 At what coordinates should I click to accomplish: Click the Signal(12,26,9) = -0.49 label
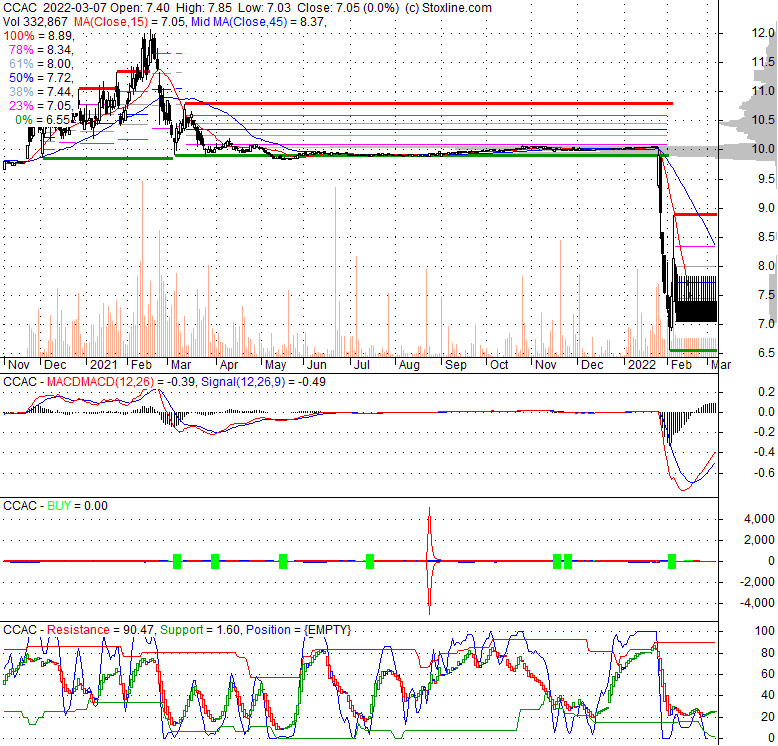pyautogui.click(x=263, y=382)
